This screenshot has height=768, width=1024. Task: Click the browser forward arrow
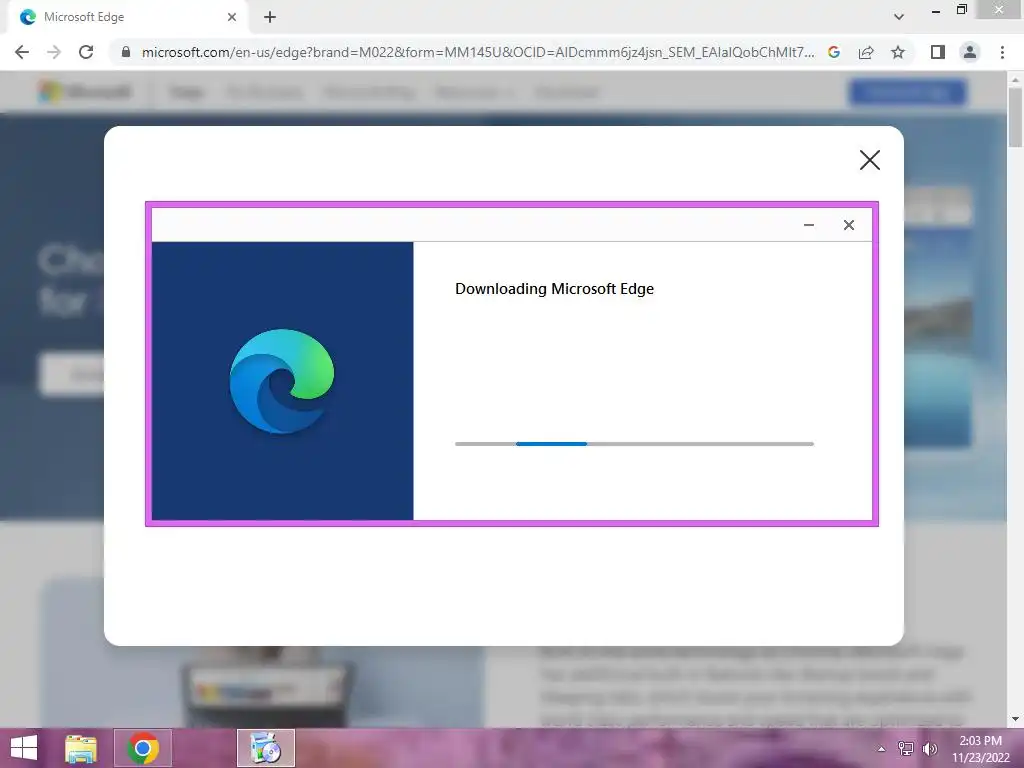(x=54, y=52)
